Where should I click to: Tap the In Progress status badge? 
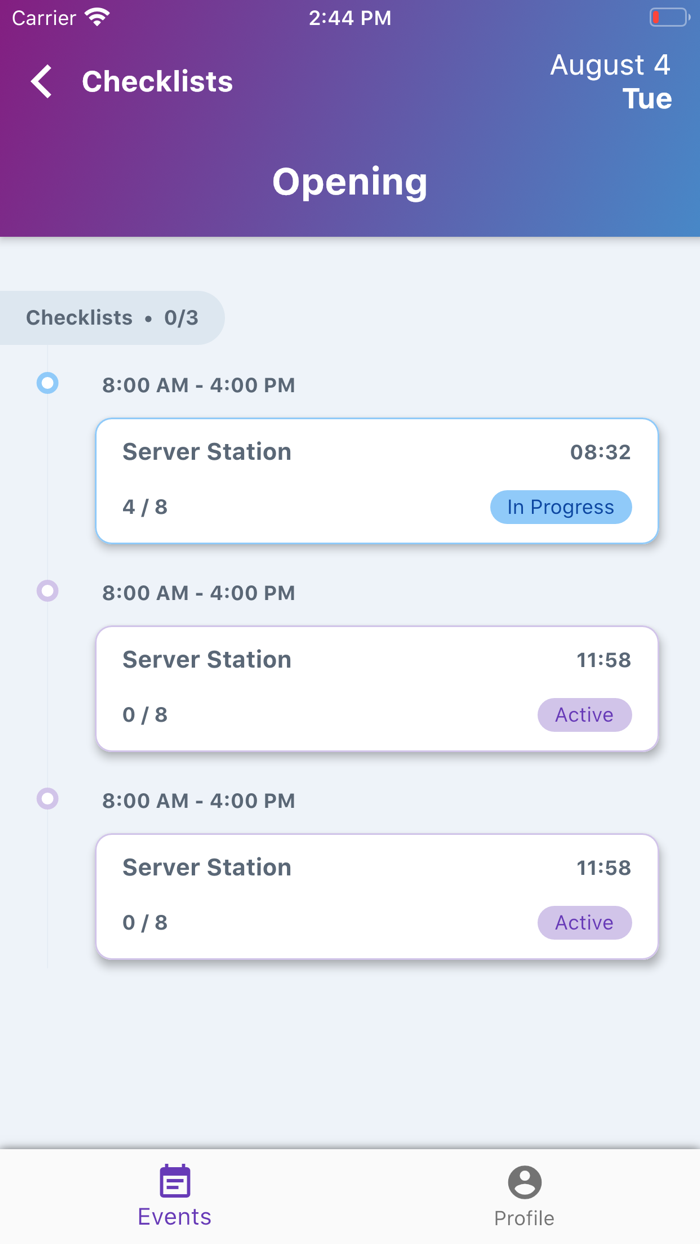pyautogui.click(x=560, y=507)
